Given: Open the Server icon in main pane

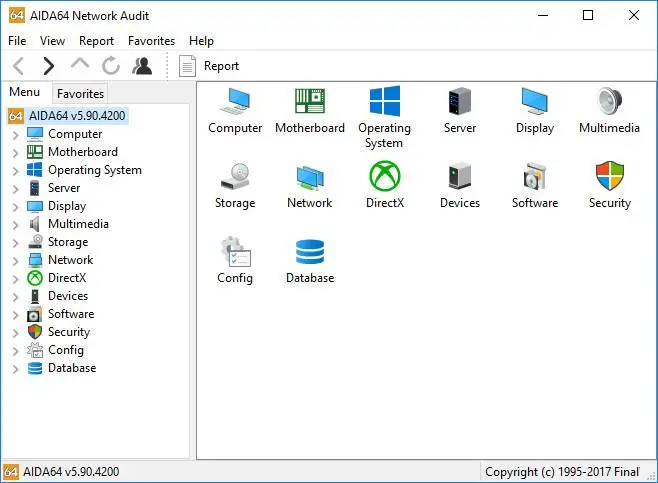Looking at the screenshot, I should click(x=460, y=101).
